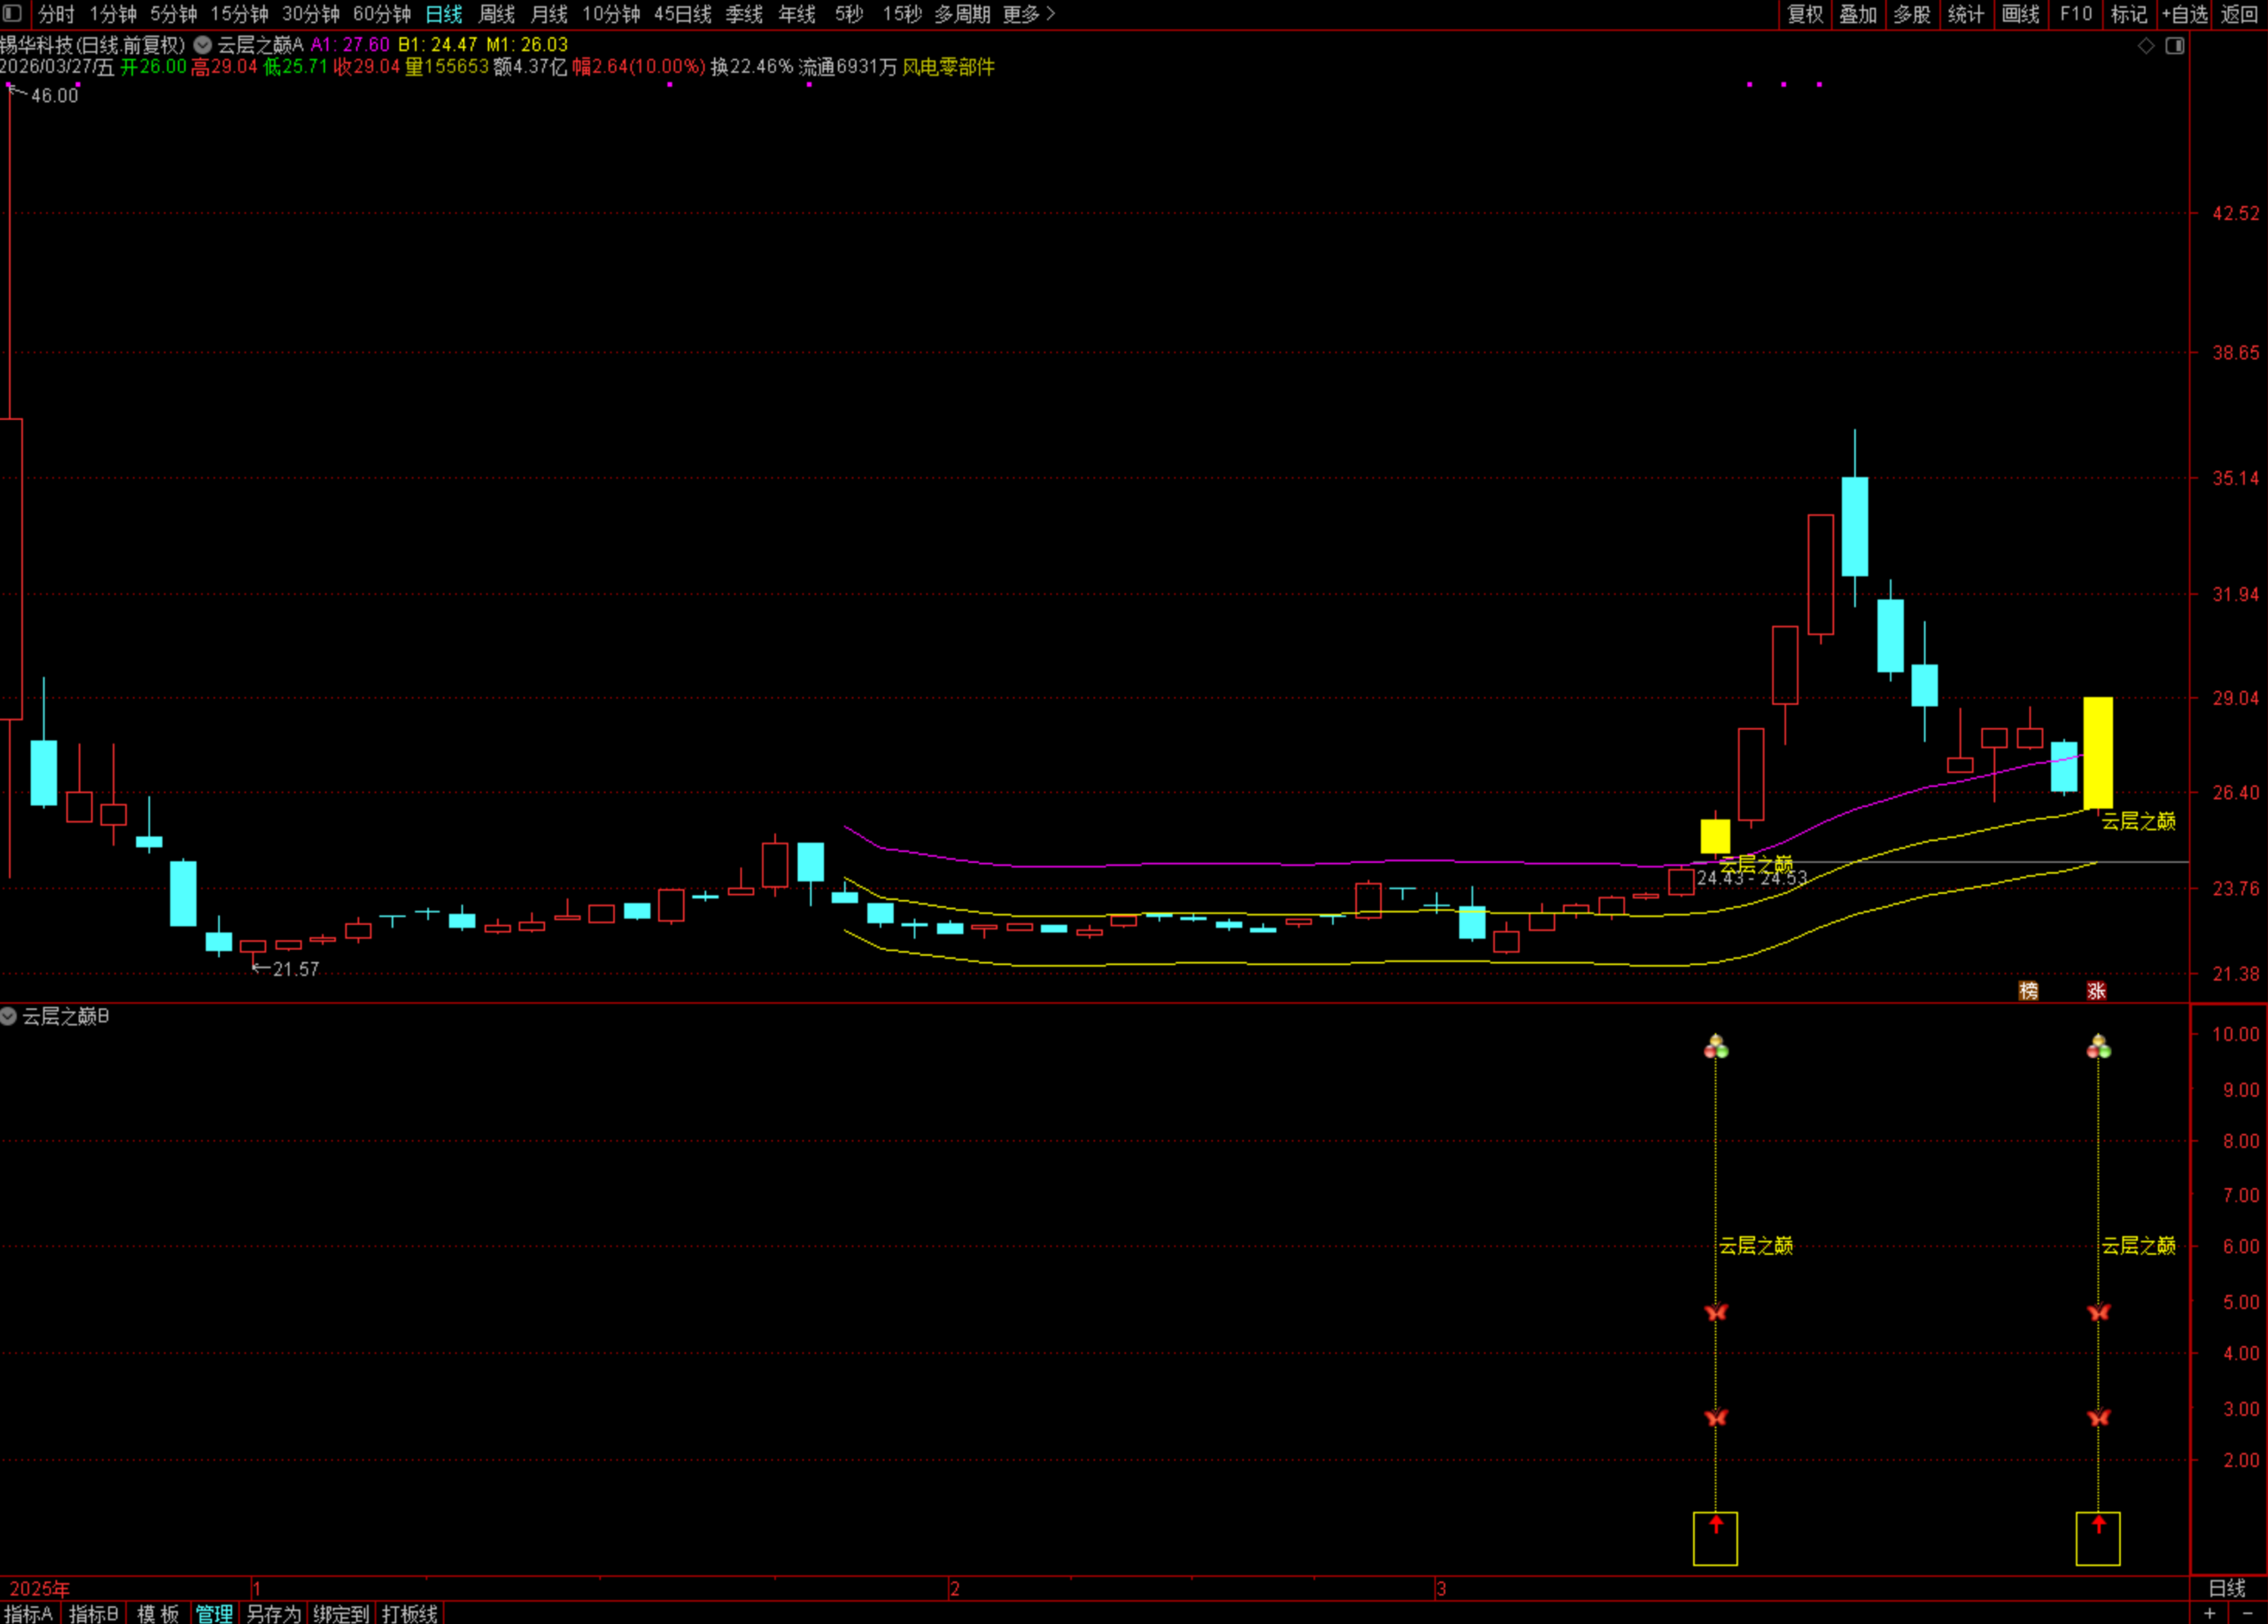Image resolution: width=2268 pixels, height=1624 pixels.
Task: Click the 另存为 save-as button
Action: 273,1613
